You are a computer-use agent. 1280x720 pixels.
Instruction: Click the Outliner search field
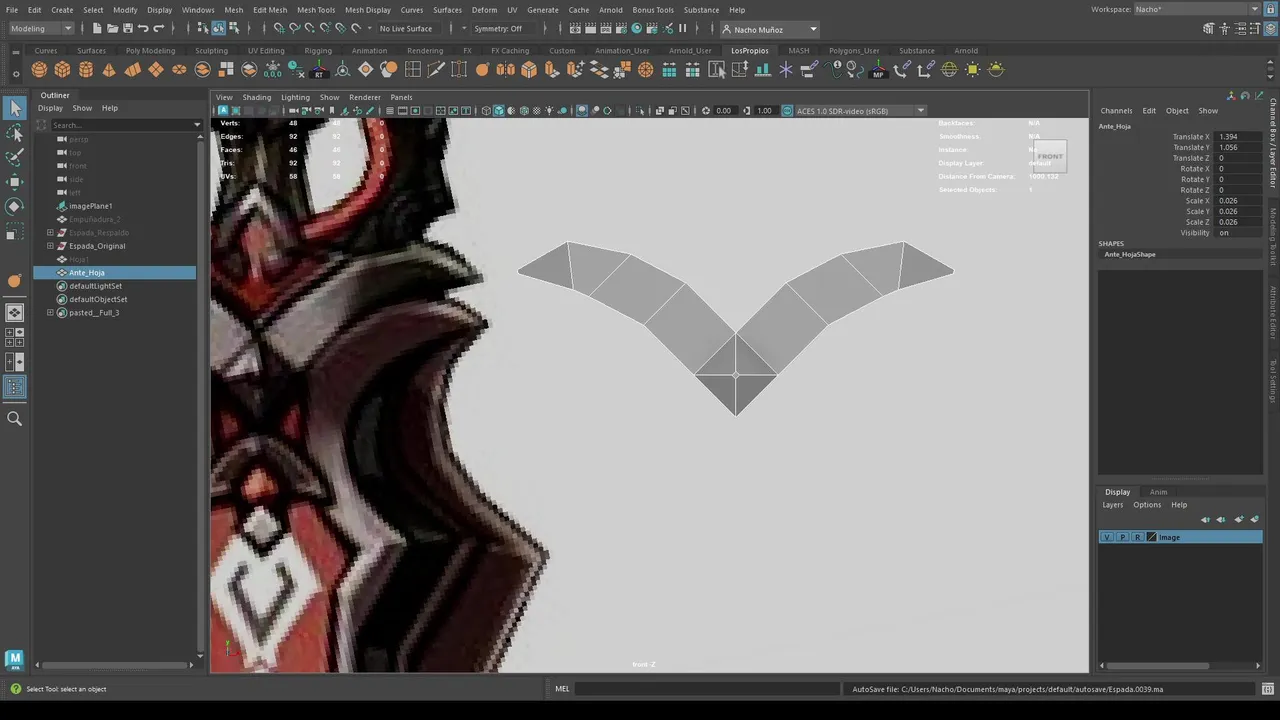[x=120, y=125]
